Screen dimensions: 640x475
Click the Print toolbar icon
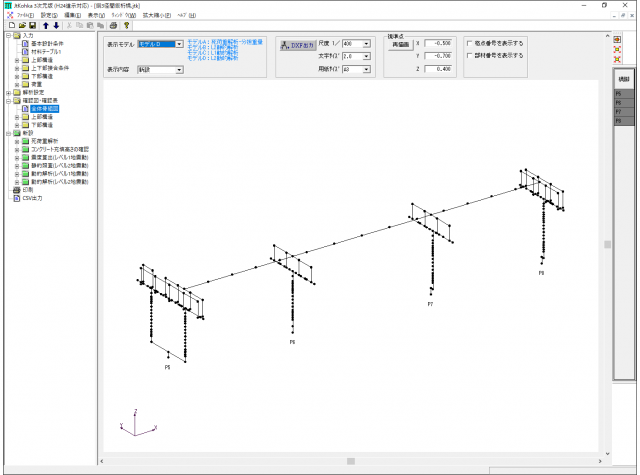114,25
